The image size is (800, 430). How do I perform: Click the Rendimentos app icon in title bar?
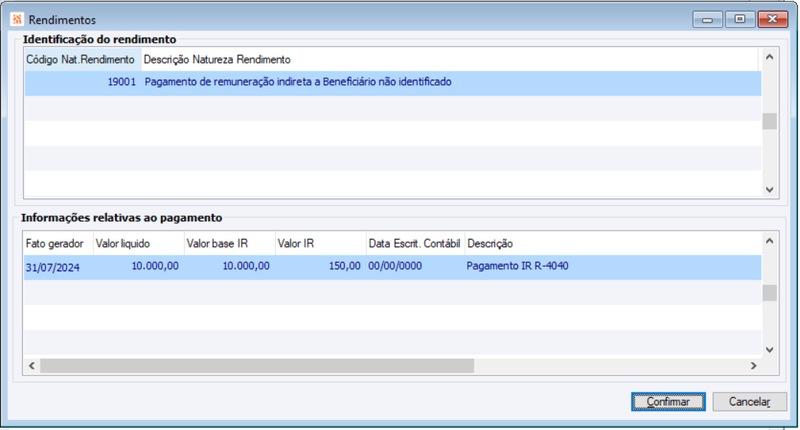pyautogui.click(x=17, y=19)
